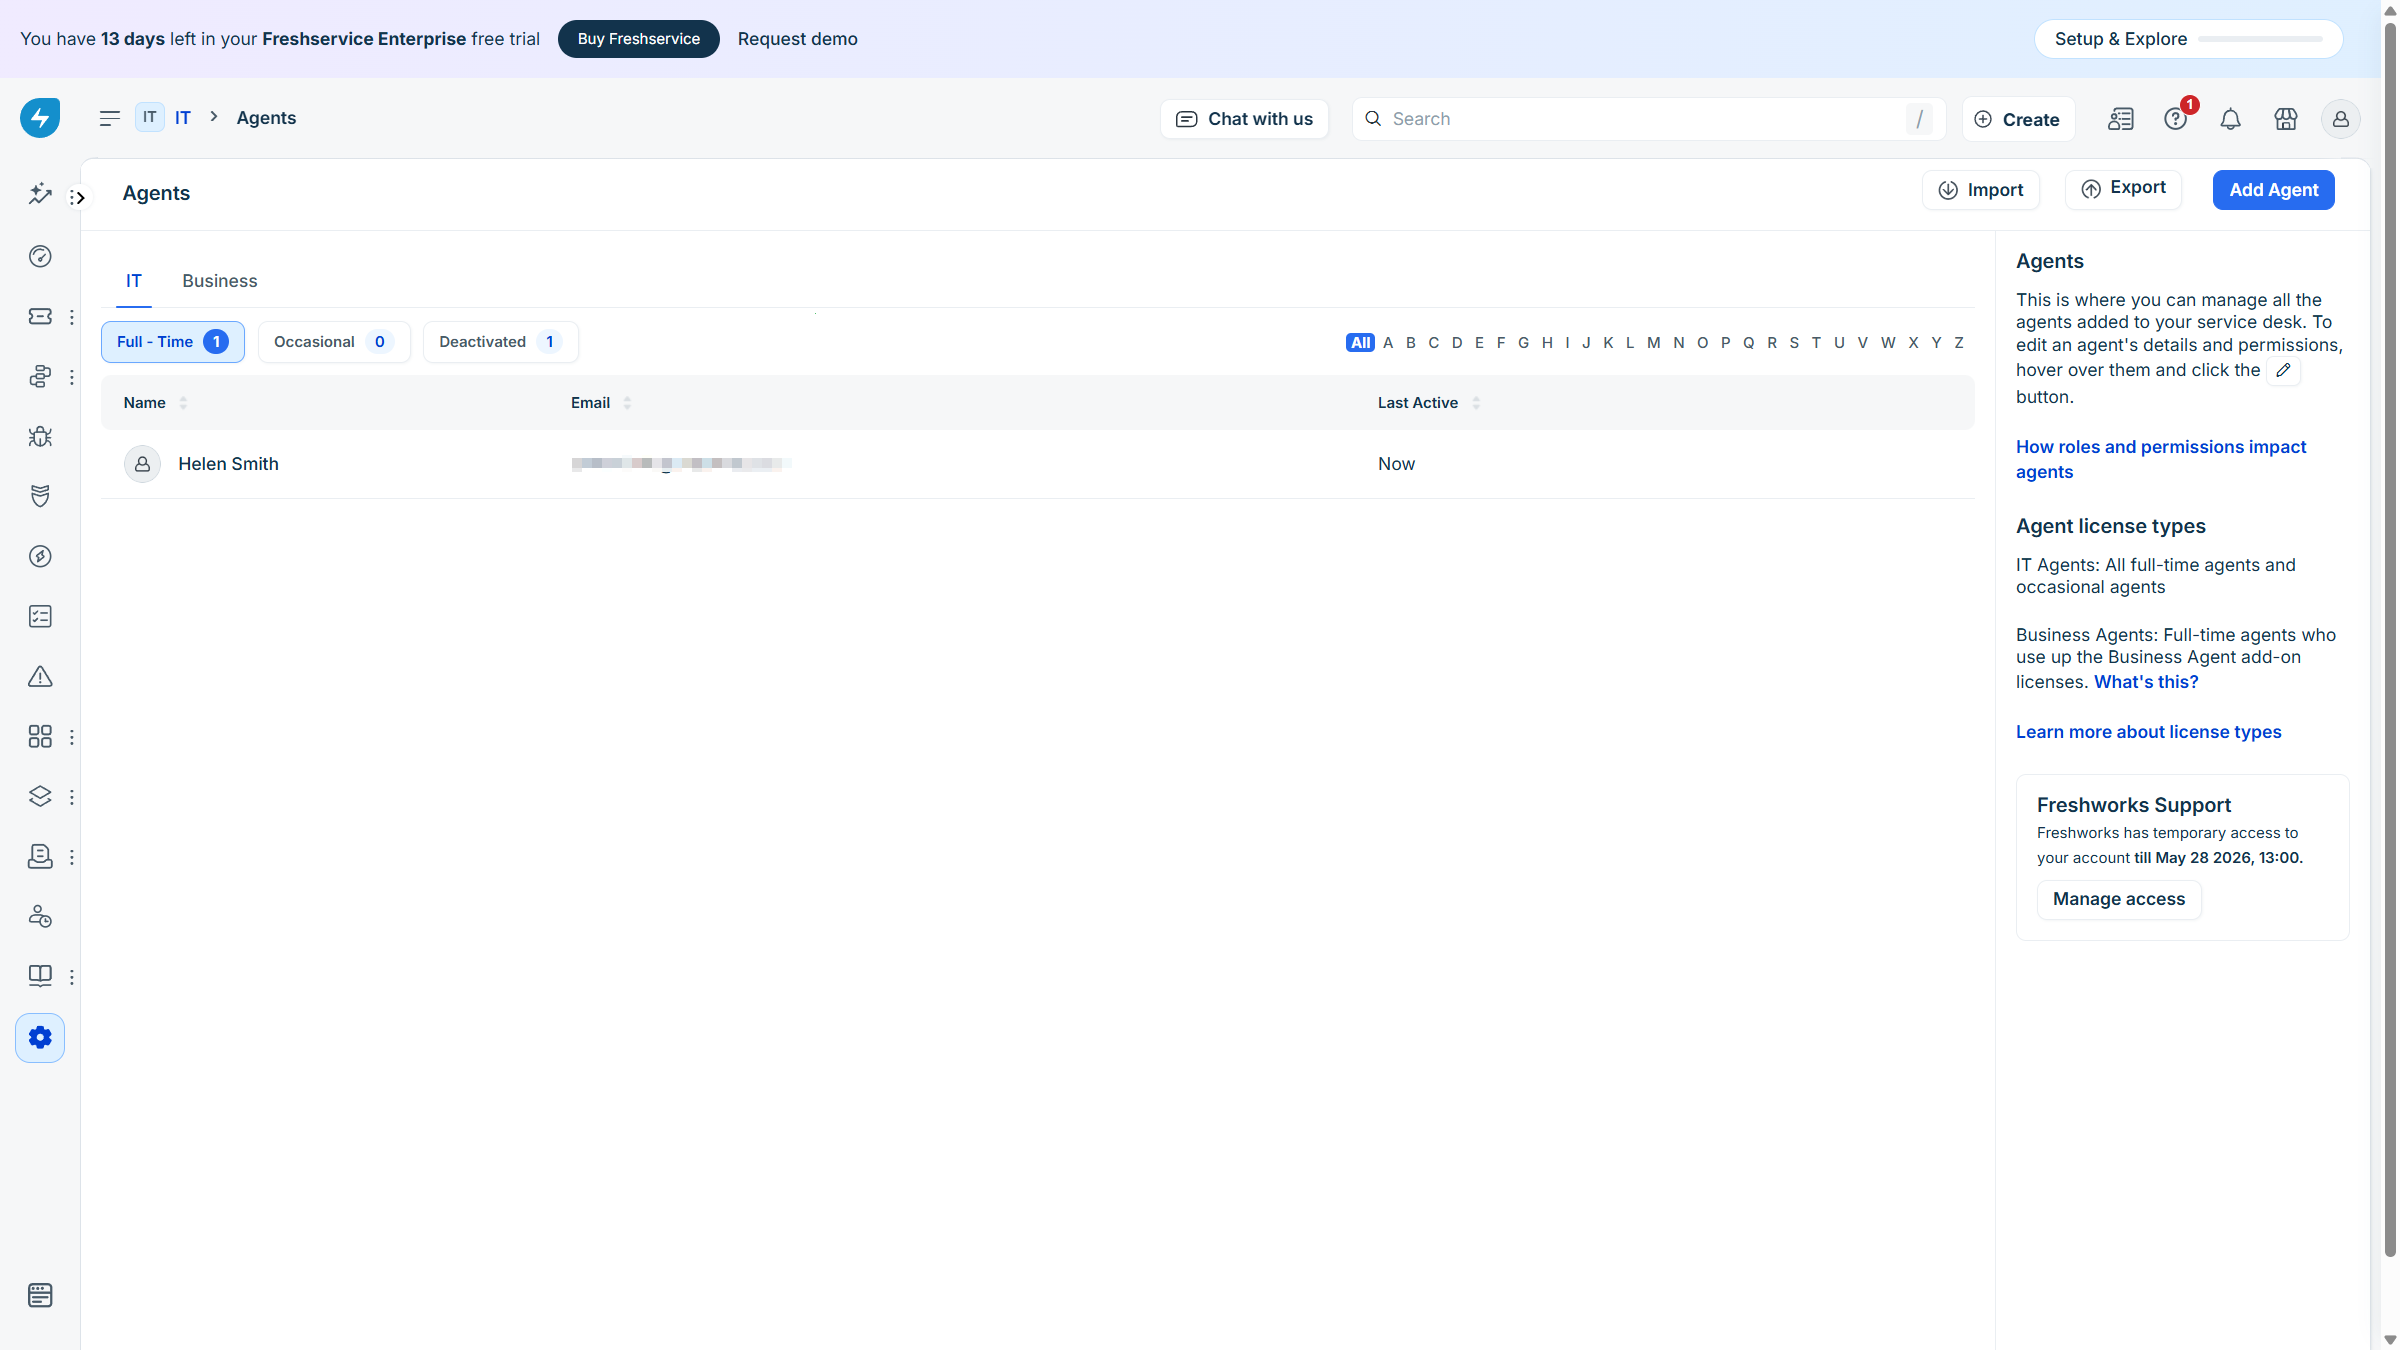
Task: Open the Tickets sidebar icon
Action: point(40,317)
